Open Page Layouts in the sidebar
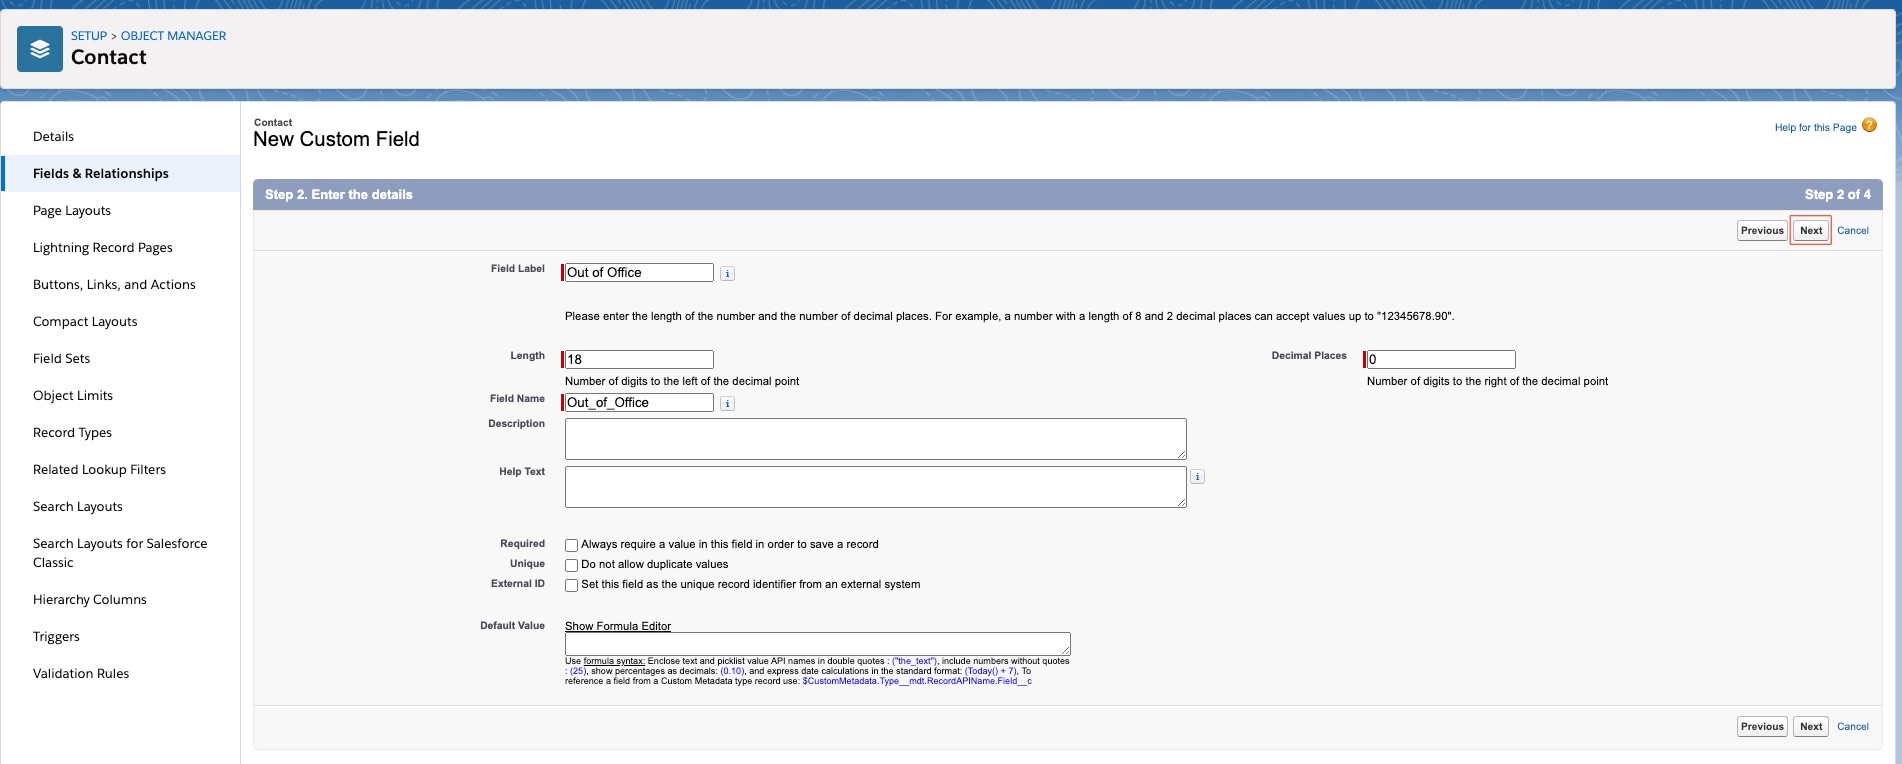The image size is (1902, 764). coord(72,211)
